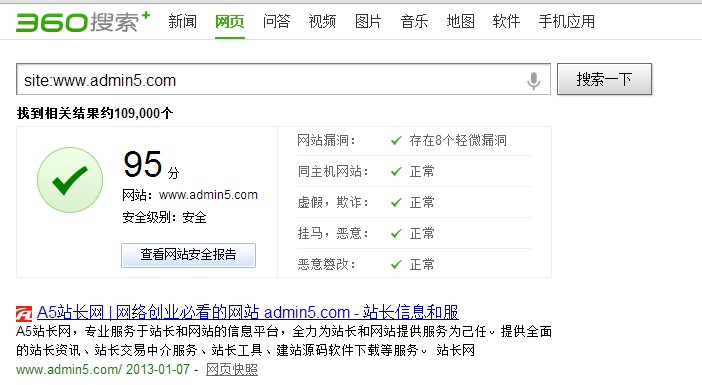Click the 查看网站安全报告 button
The image size is (702, 385).
coord(188,255)
